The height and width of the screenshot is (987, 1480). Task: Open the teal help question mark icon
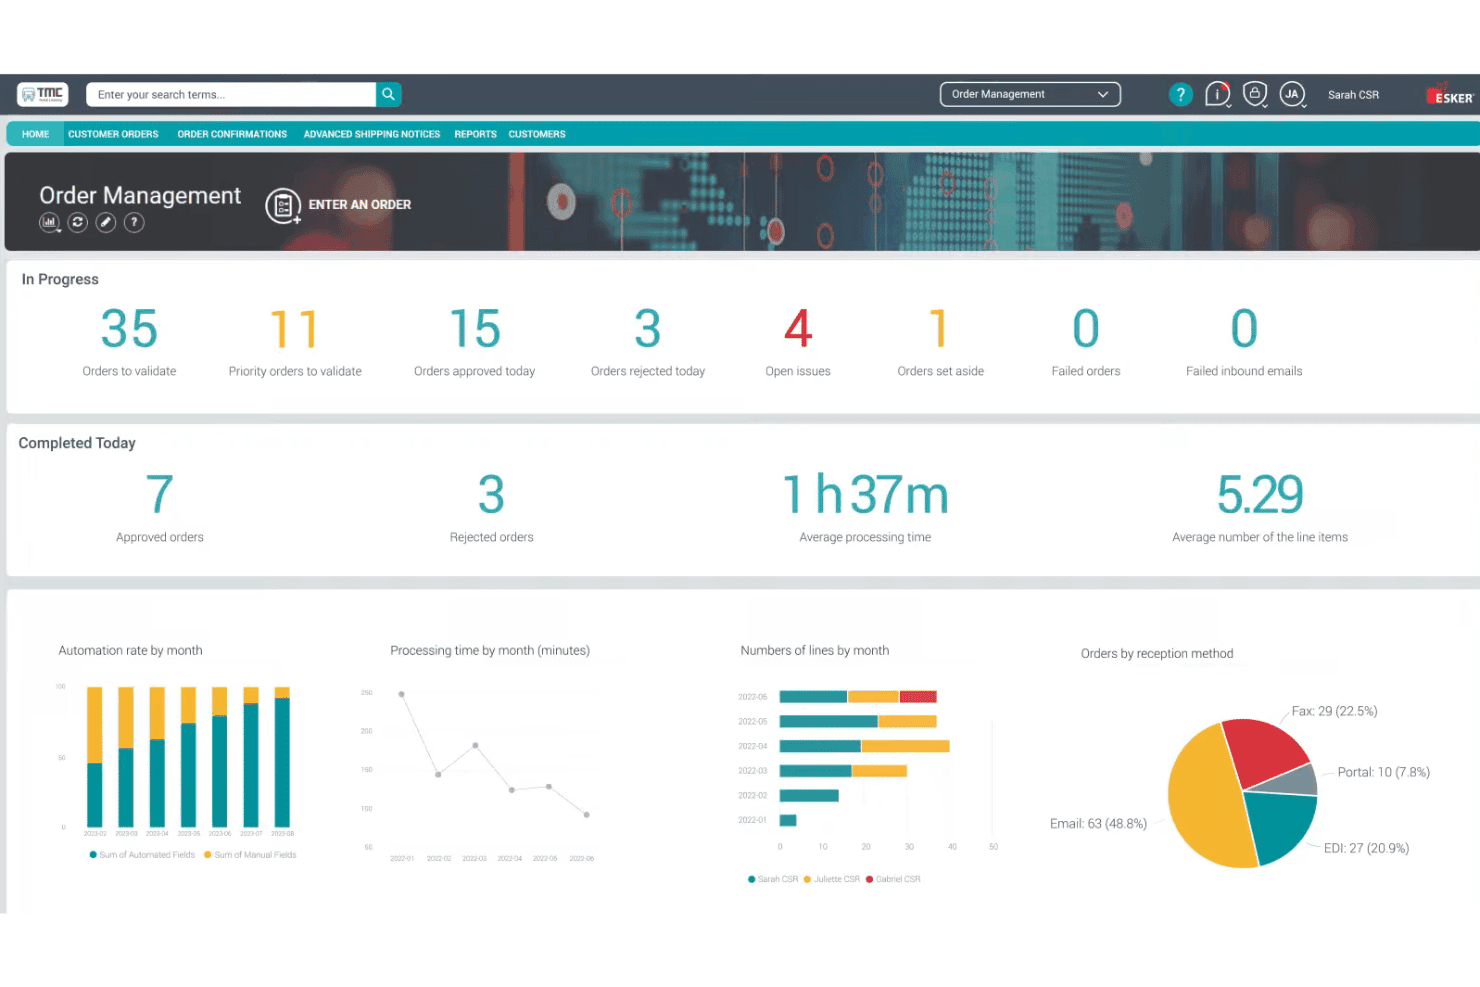click(x=1180, y=94)
